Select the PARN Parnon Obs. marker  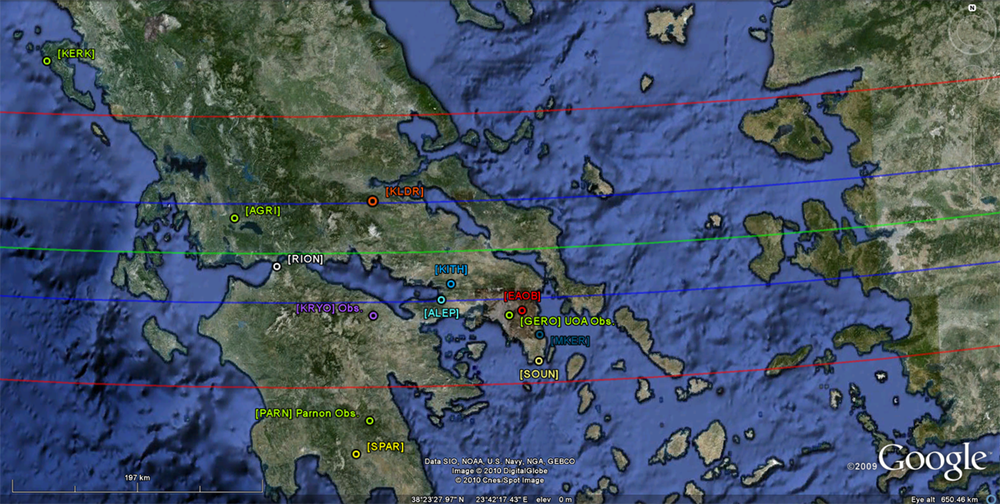(369, 421)
